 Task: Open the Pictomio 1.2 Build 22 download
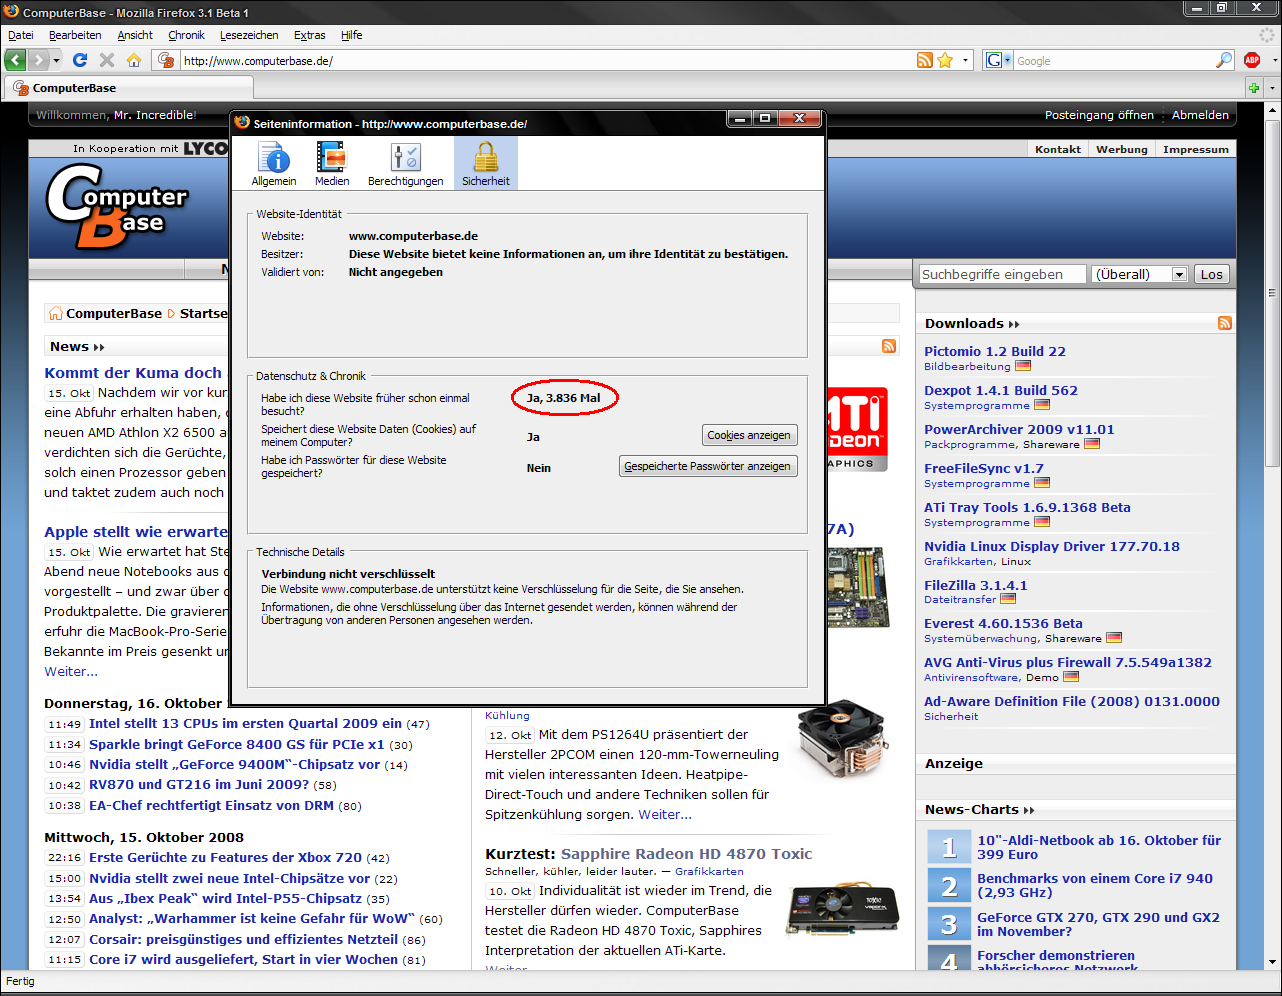click(x=995, y=351)
